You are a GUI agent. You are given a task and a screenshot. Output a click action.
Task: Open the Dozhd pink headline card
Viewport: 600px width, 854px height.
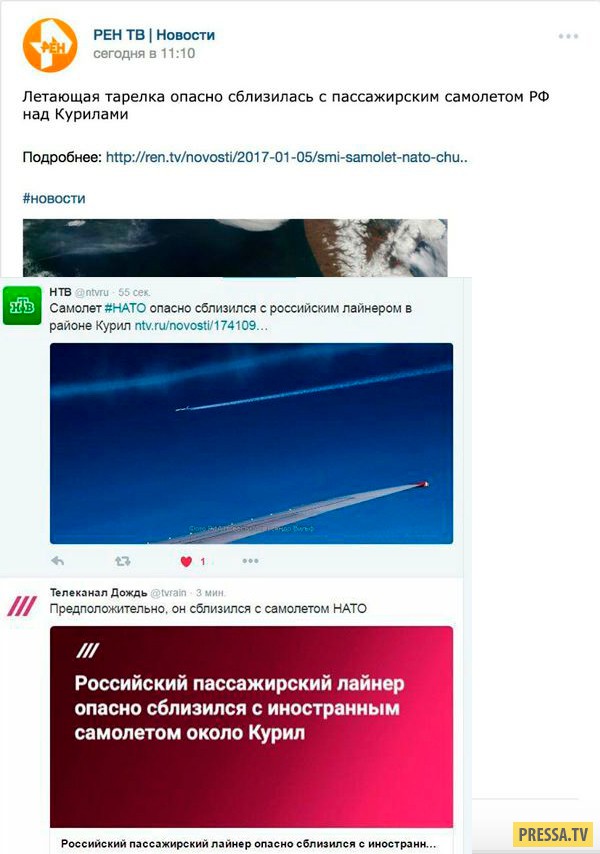[x=252, y=727]
